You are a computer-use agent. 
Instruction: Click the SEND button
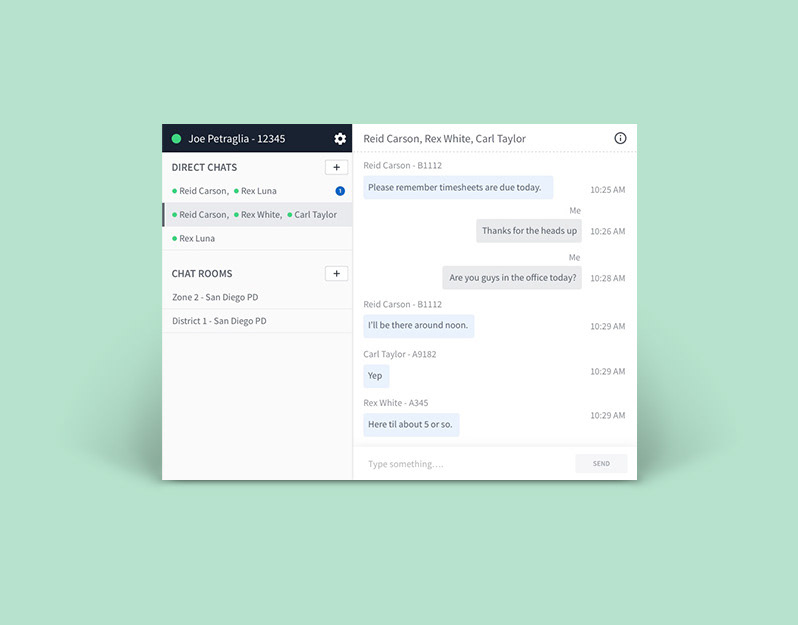point(601,464)
